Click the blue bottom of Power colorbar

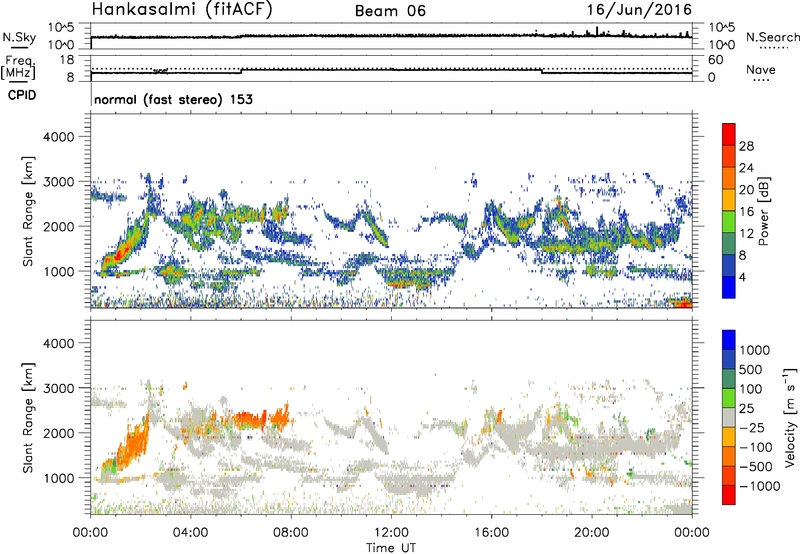click(x=729, y=287)
